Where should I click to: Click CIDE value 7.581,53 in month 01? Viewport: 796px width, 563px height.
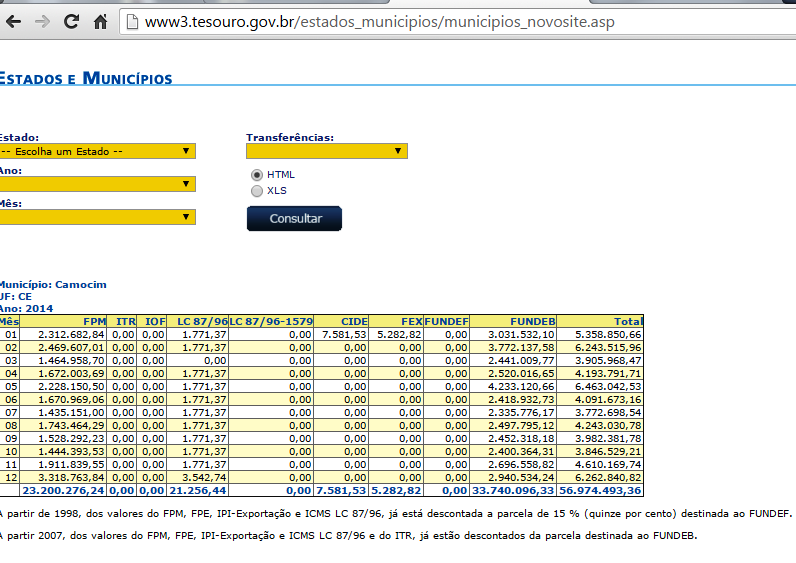pyautogui.click(x=344, y=335)
